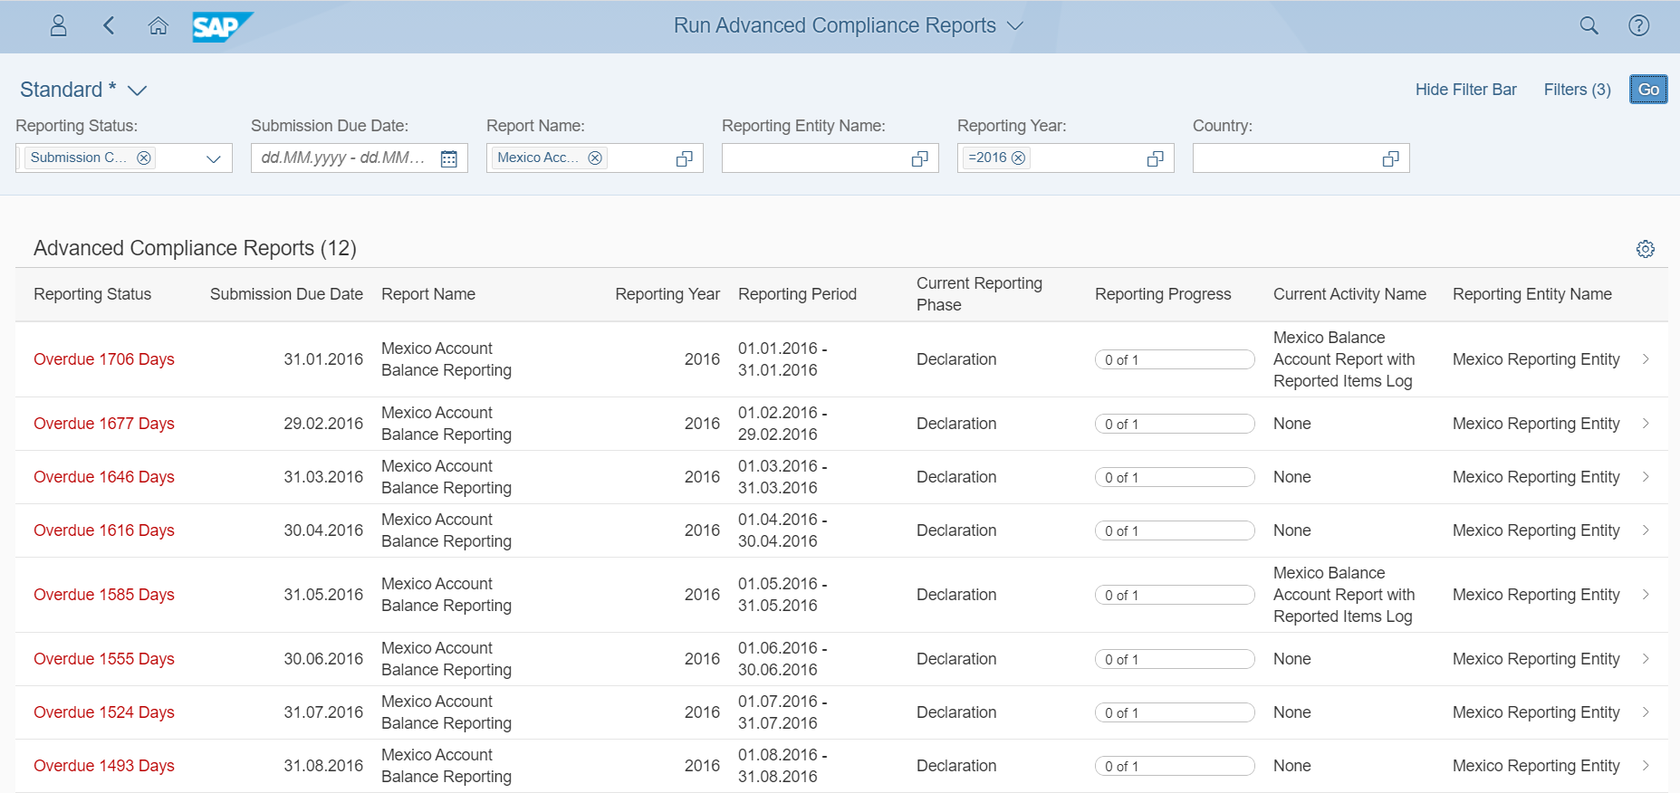Click the SAP logo
1680x793 pixels.
(x=222, y=27)
